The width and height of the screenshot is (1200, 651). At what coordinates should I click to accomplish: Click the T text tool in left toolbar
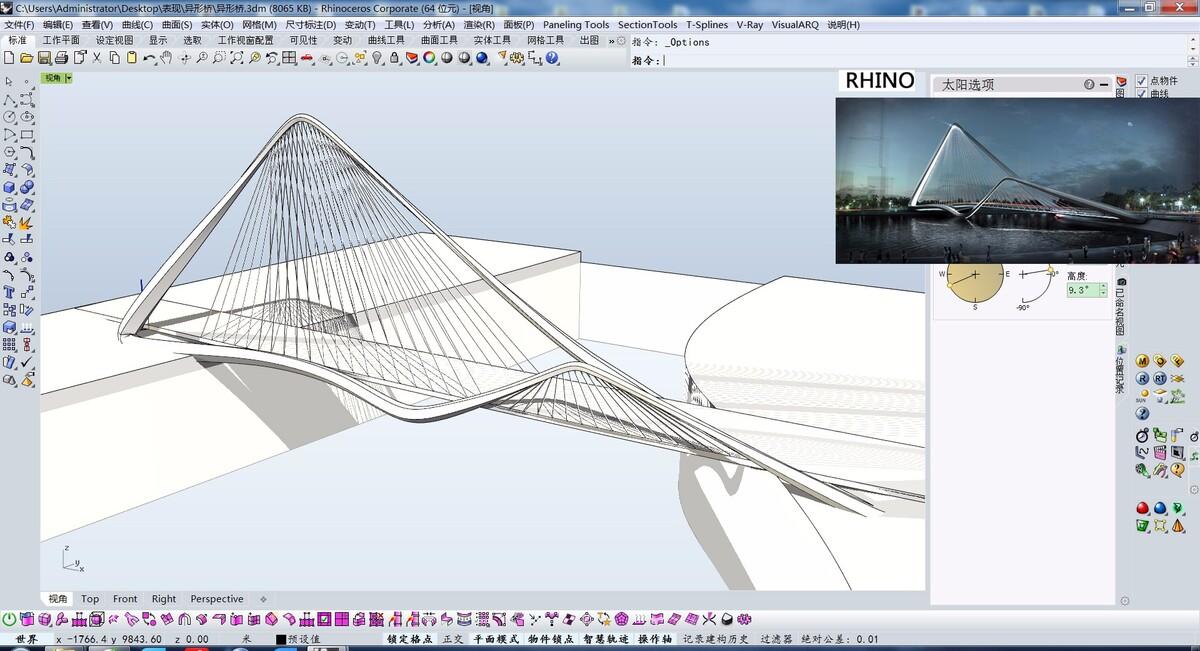pos(9,293)
